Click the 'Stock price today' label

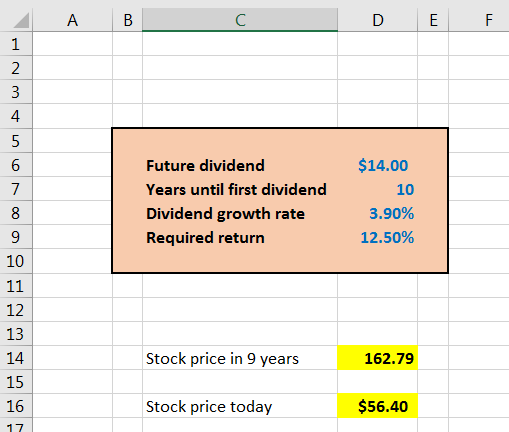(209, 407)
